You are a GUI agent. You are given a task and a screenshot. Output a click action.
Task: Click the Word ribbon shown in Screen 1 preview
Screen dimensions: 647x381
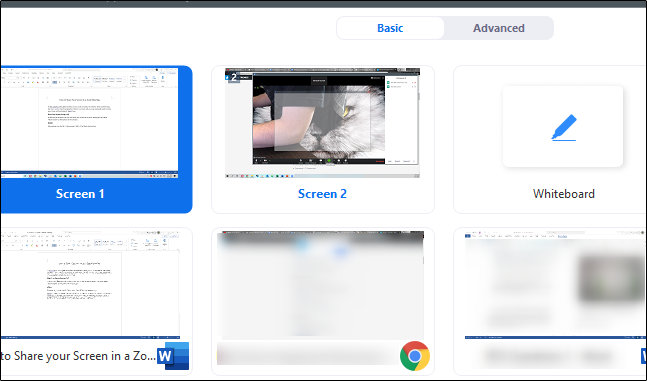(x=90, y=78)
